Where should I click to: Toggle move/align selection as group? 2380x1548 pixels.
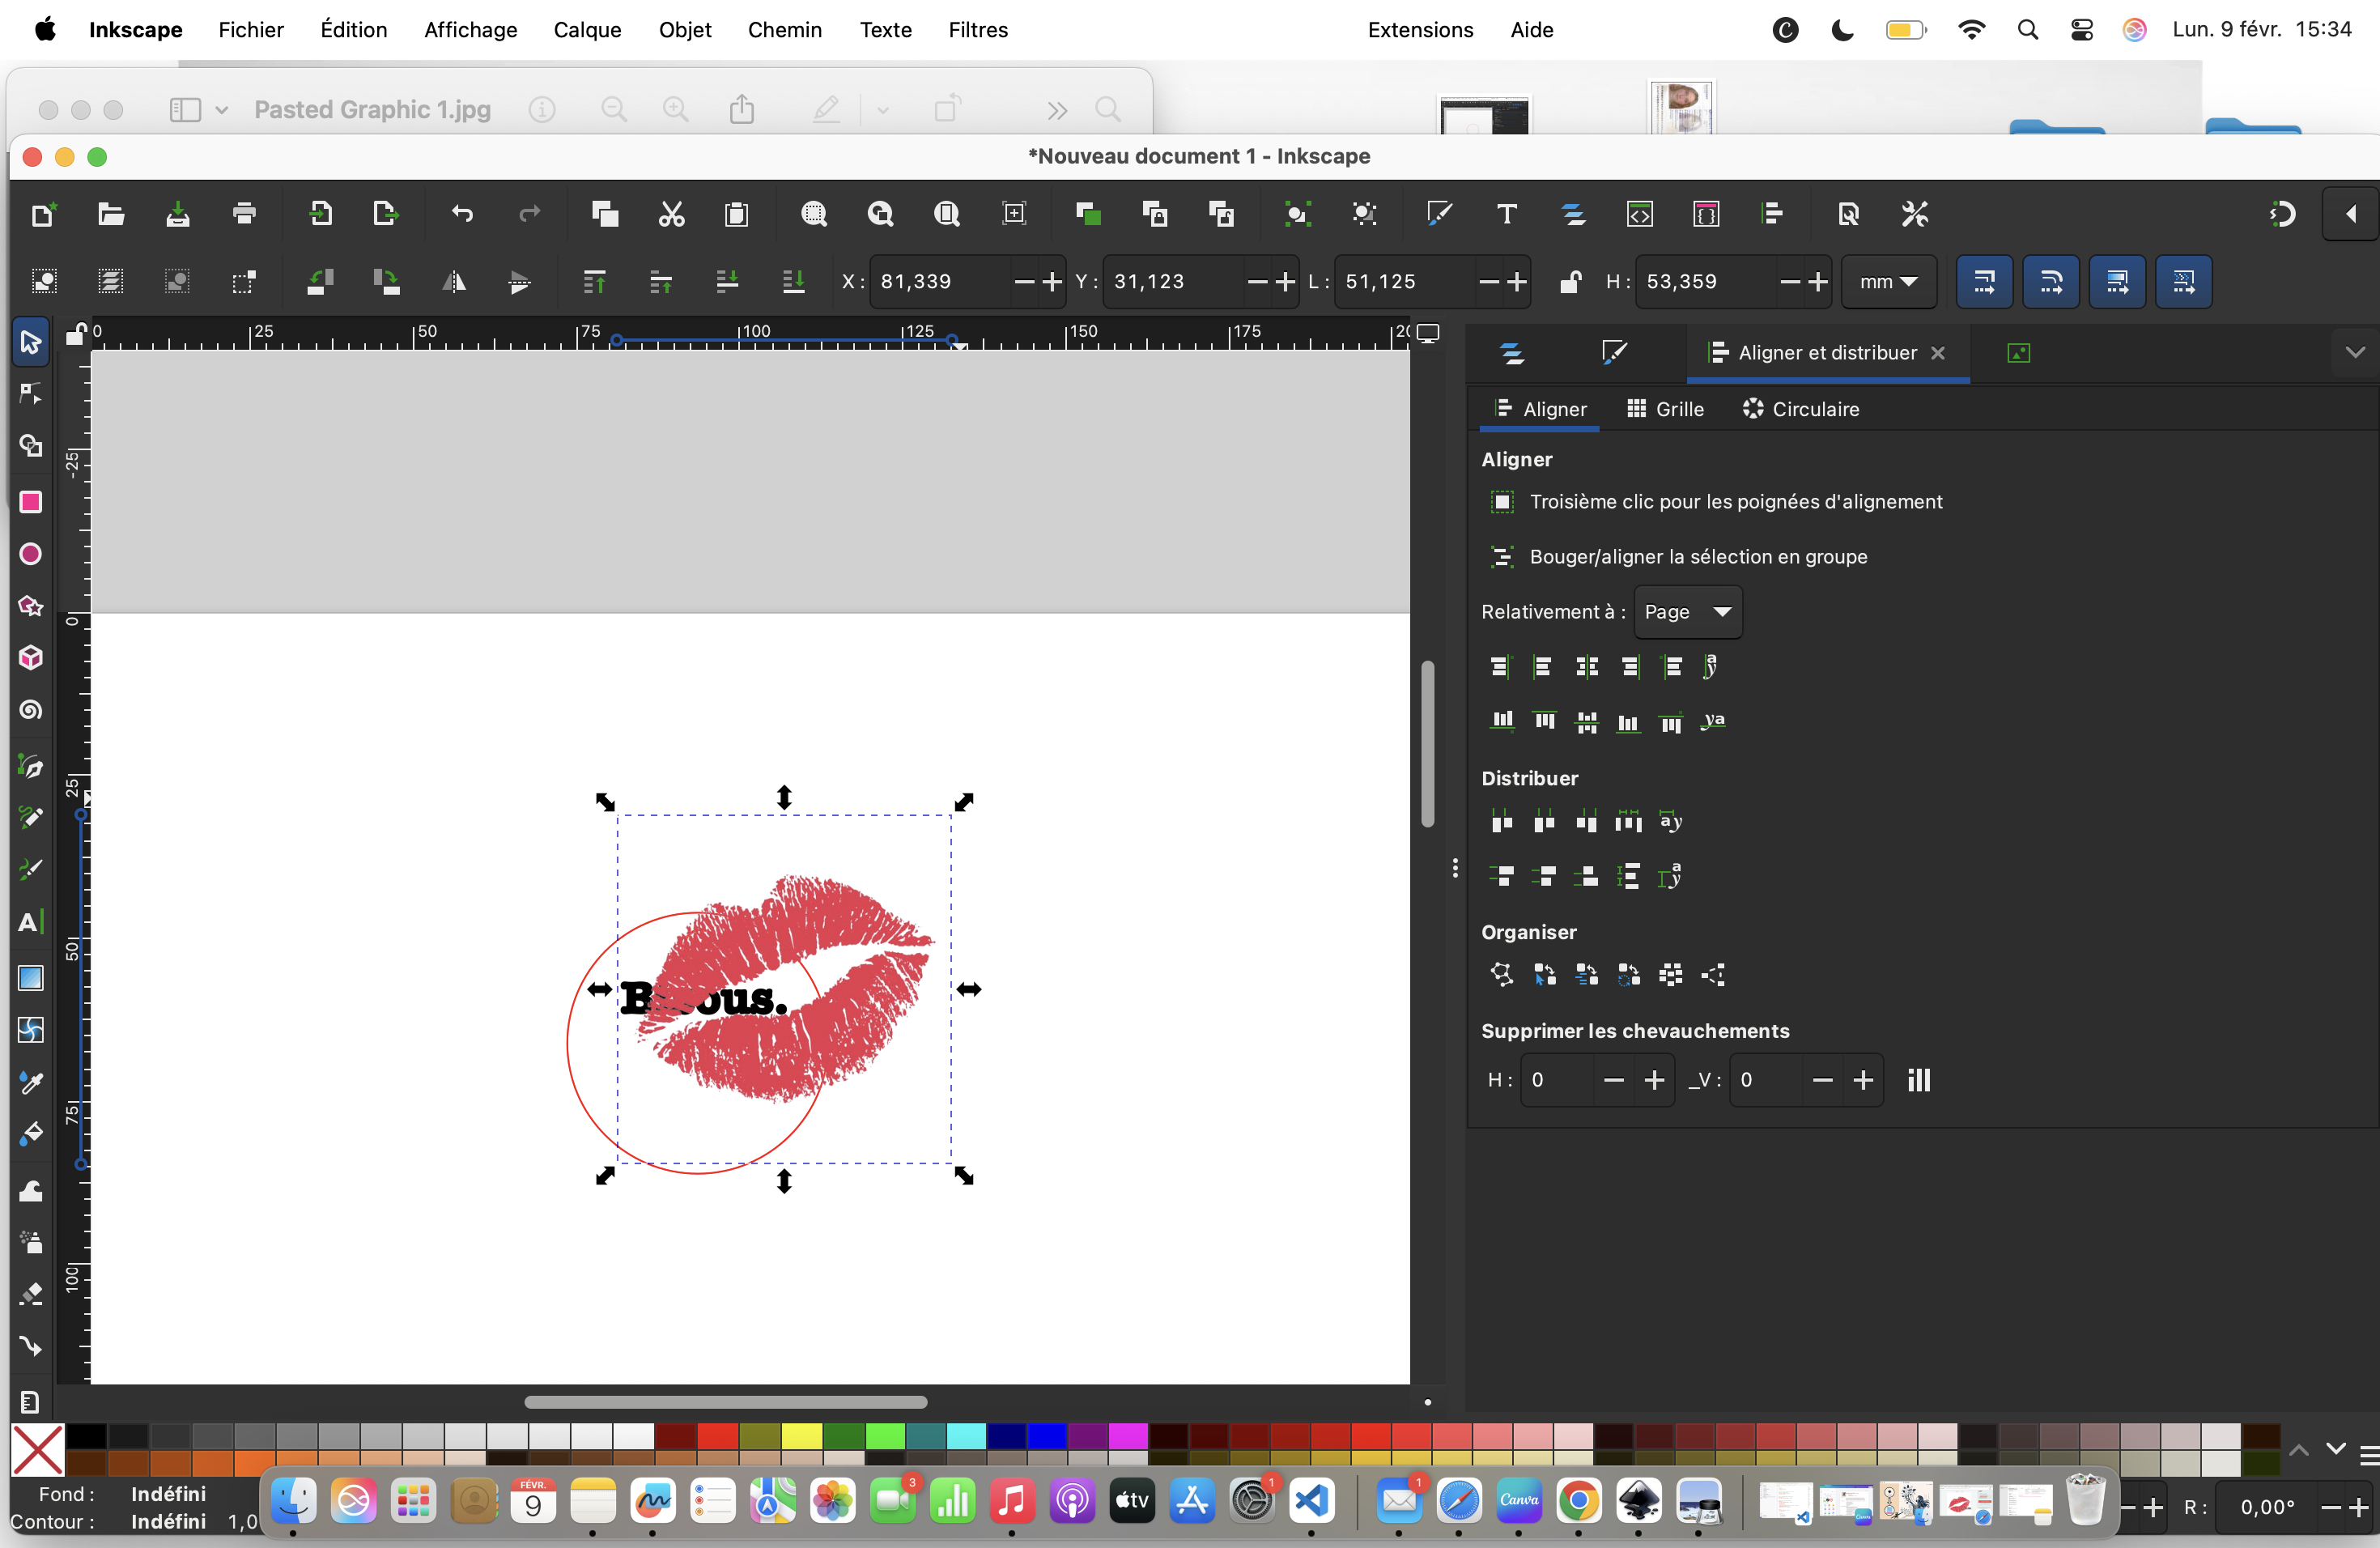(1502, 557)
